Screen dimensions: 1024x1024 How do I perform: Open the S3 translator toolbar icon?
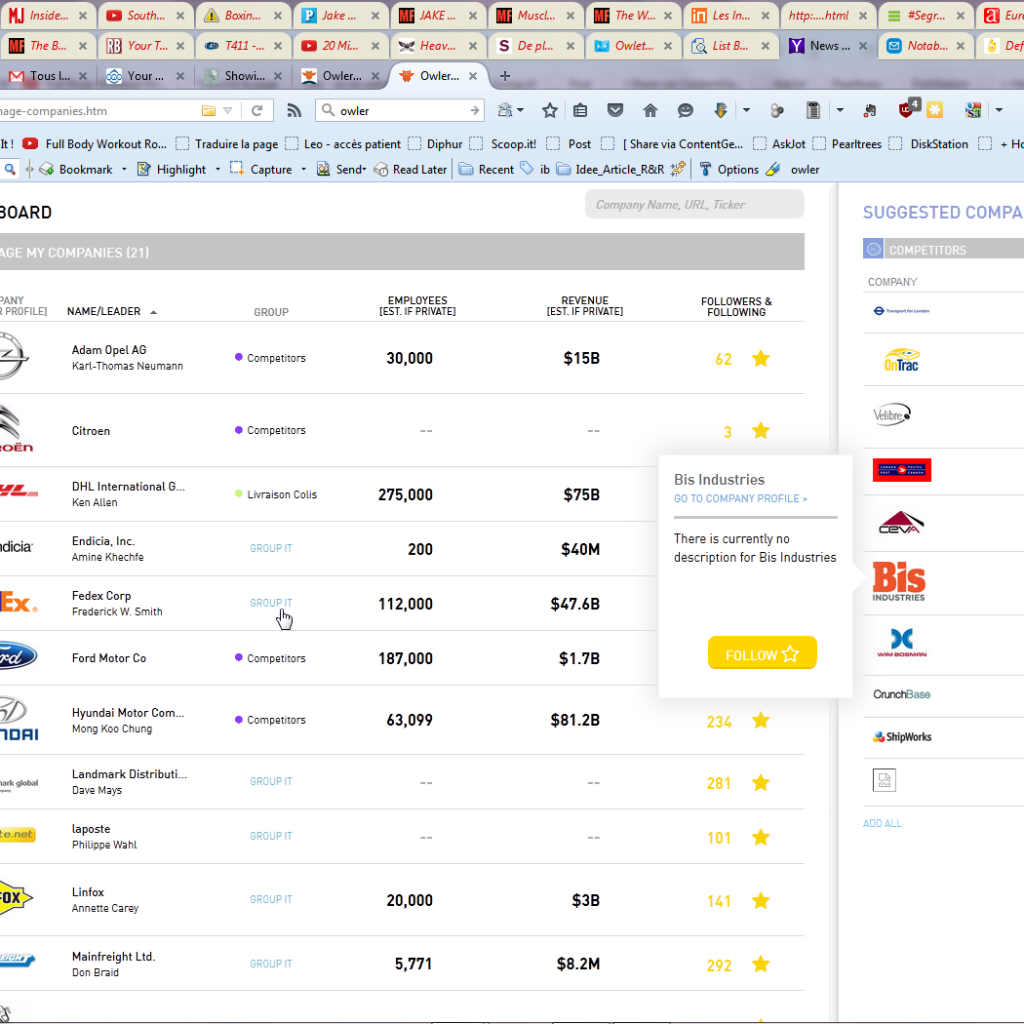pyautogui.click(x=973, y=110)
